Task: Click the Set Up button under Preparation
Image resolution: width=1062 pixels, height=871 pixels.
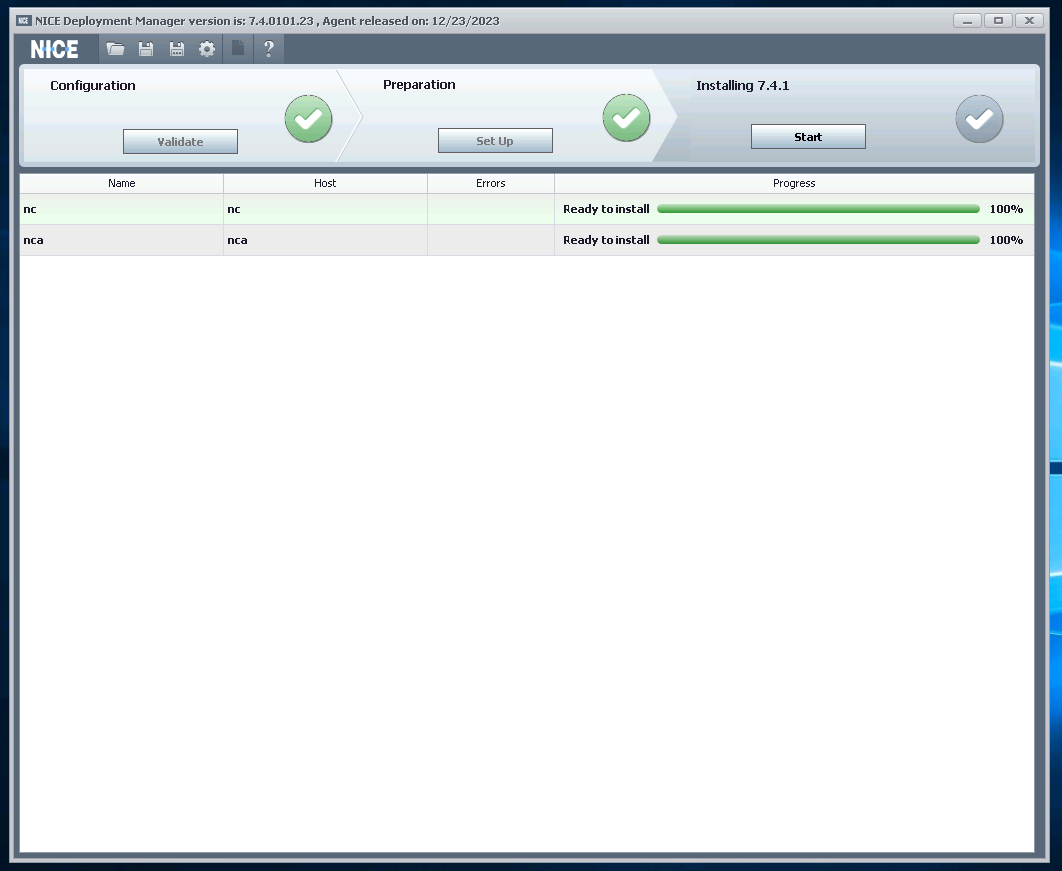Action: pos(495,141)
